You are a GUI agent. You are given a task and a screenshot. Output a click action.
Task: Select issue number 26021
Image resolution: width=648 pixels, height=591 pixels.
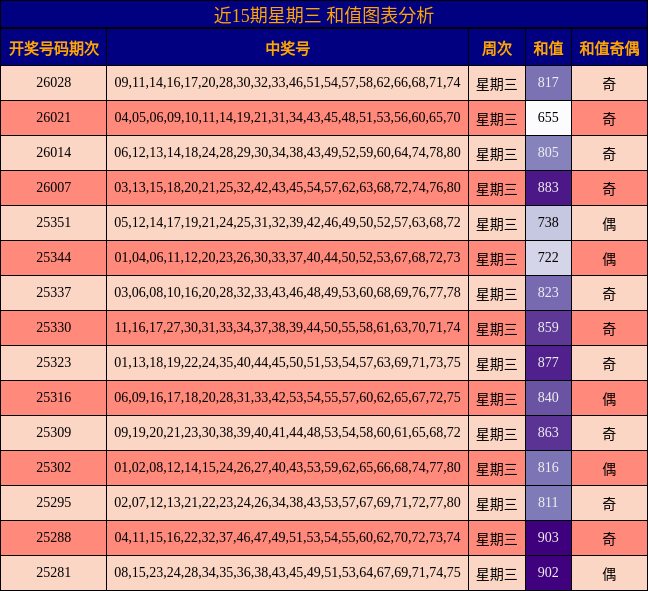tap(54, 118)
